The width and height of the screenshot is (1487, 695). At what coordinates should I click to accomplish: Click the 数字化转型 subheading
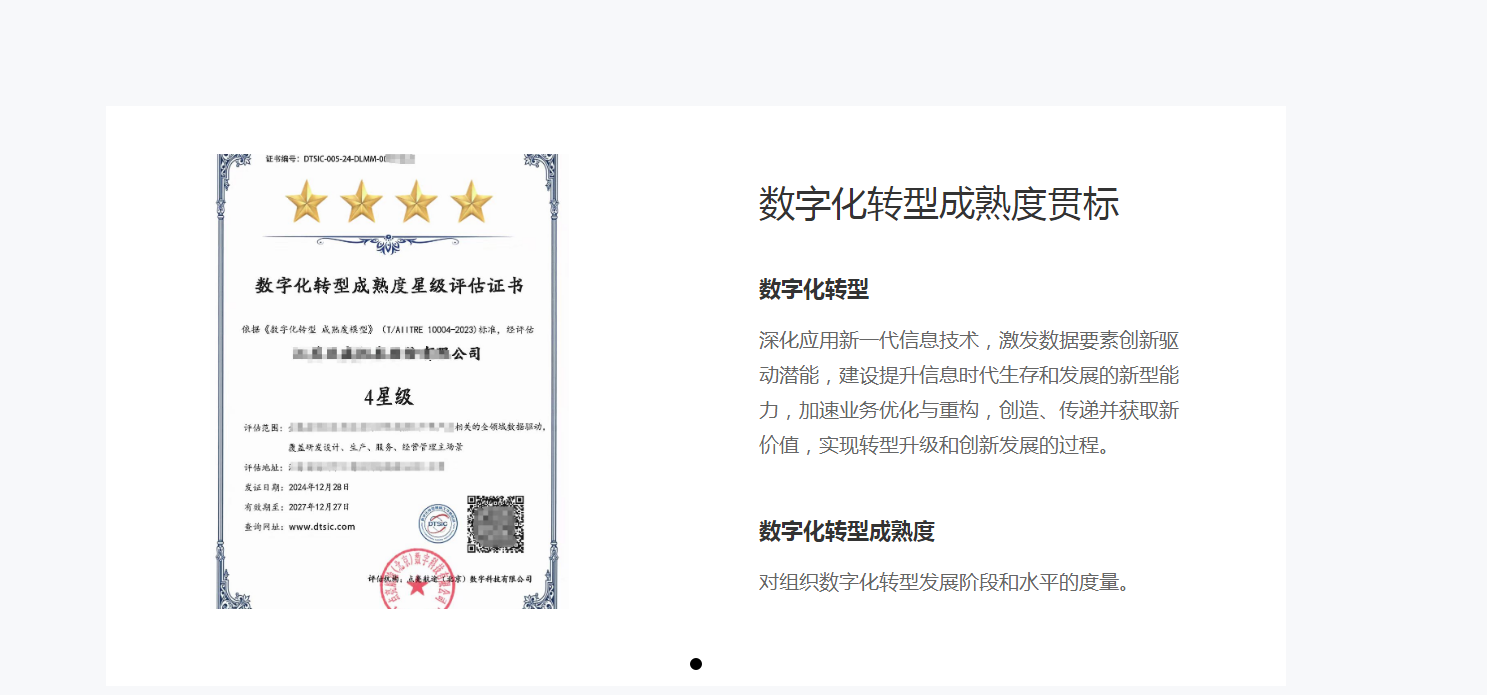(813, 290)
